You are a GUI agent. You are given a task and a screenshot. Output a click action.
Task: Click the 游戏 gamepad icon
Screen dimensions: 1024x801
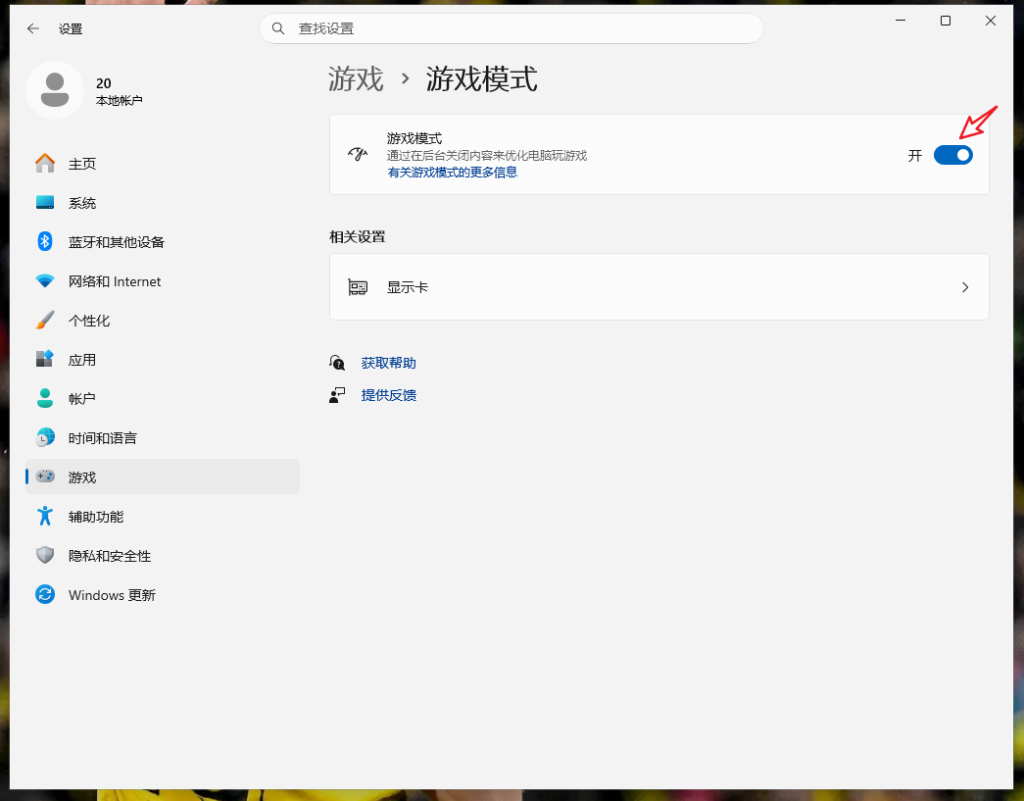click(x=45, y=477)
